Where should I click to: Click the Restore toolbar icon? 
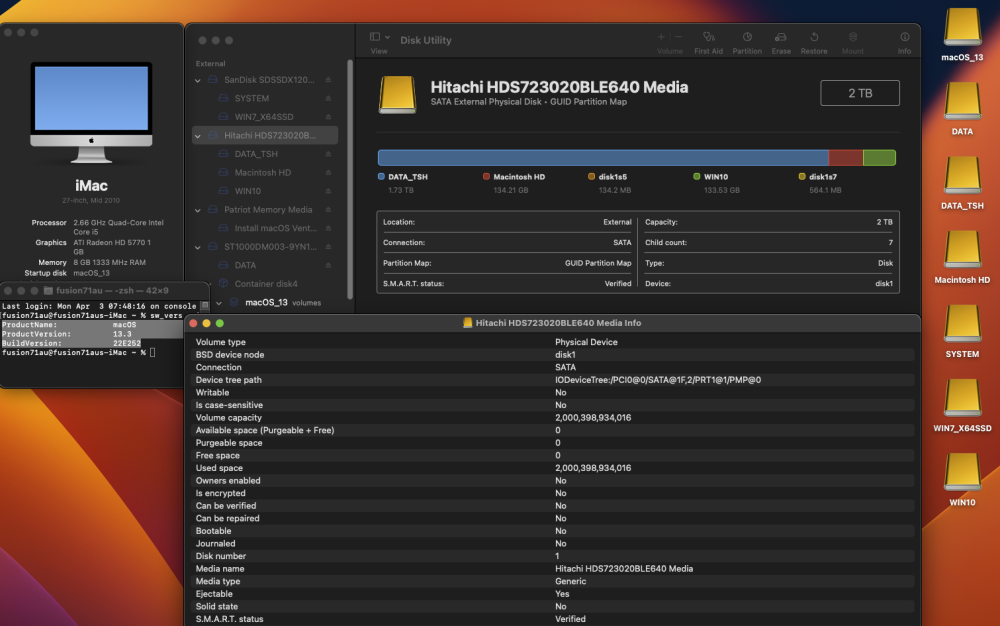click(x=814, y=38)
